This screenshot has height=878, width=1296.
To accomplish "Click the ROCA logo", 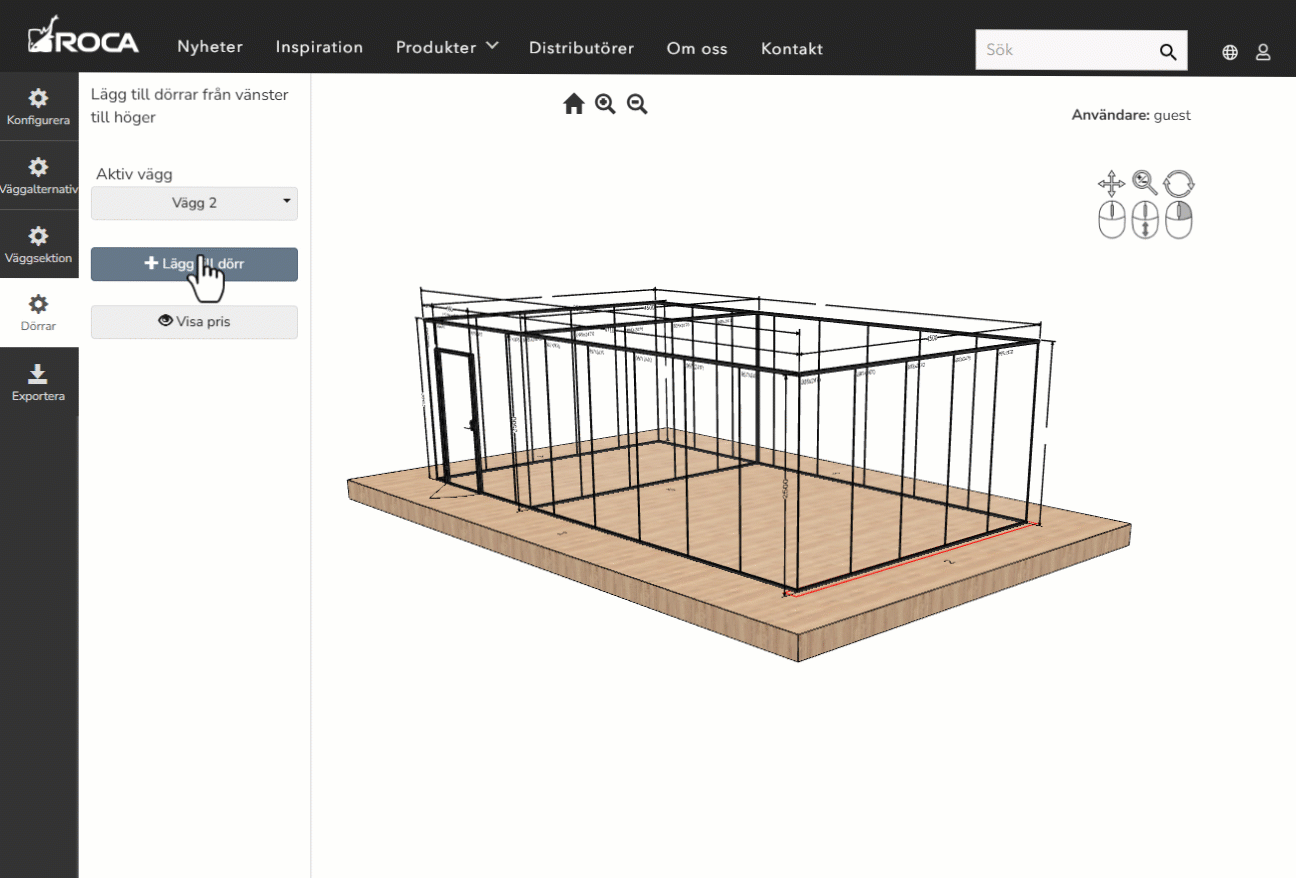I will tap(84, 38).
